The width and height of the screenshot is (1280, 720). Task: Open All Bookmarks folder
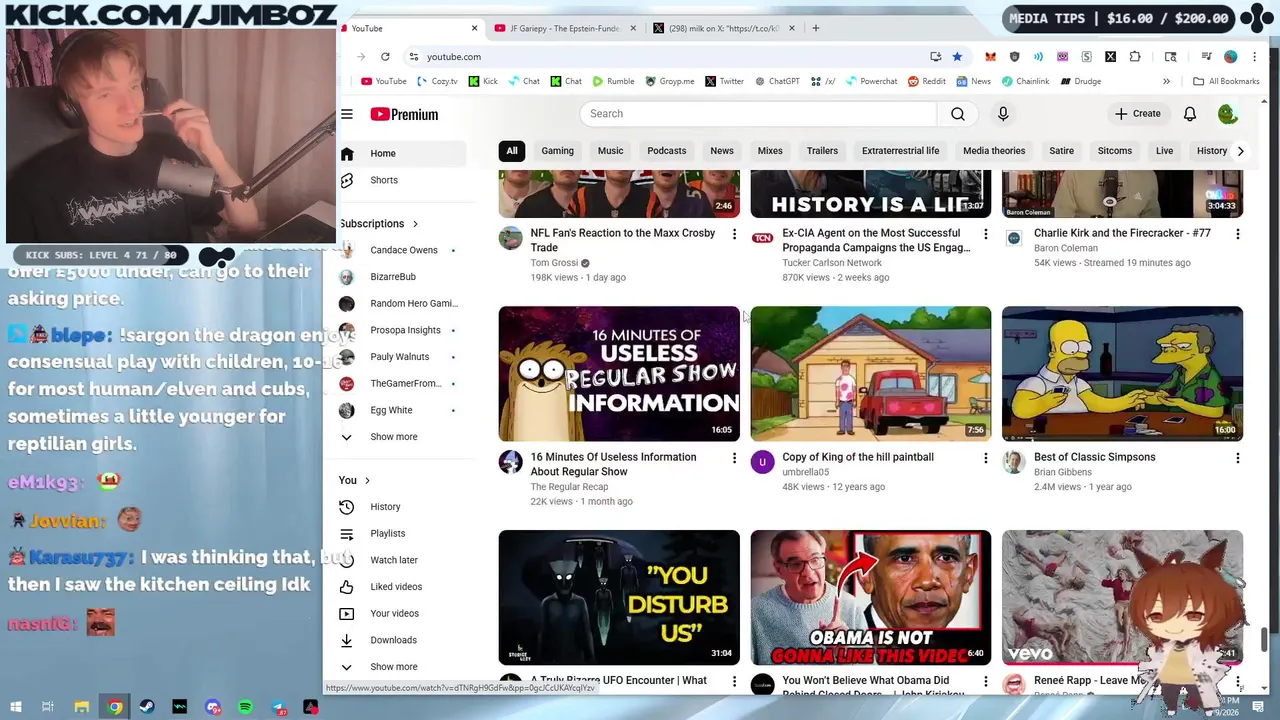pos(1225,81)
